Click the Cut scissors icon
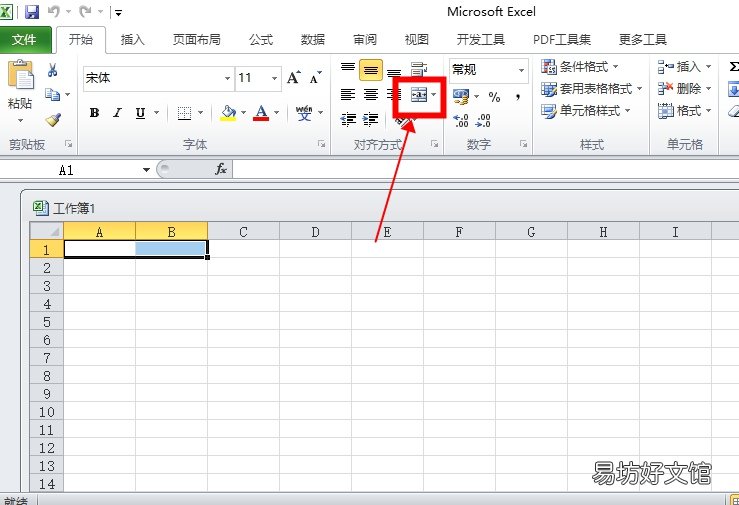 pos(52,70)
